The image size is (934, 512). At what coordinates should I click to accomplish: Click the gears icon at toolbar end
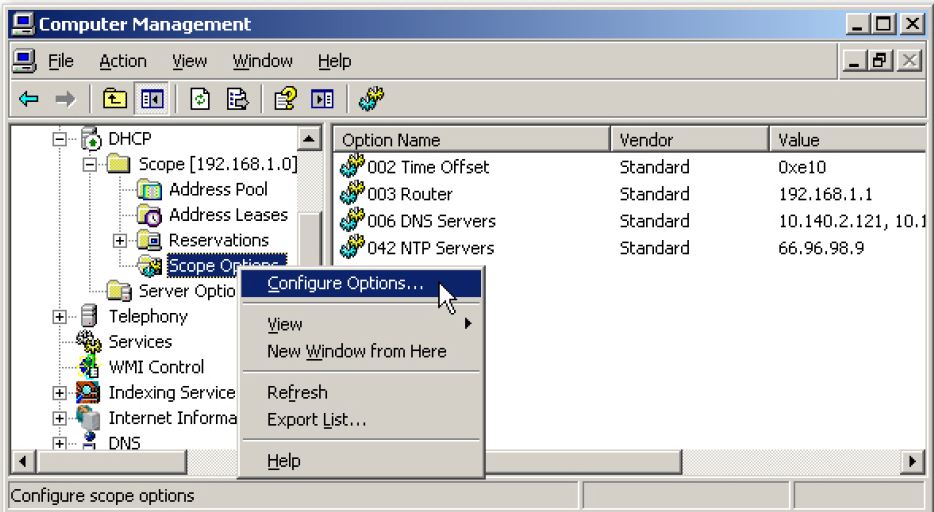[x=371, y=98]
